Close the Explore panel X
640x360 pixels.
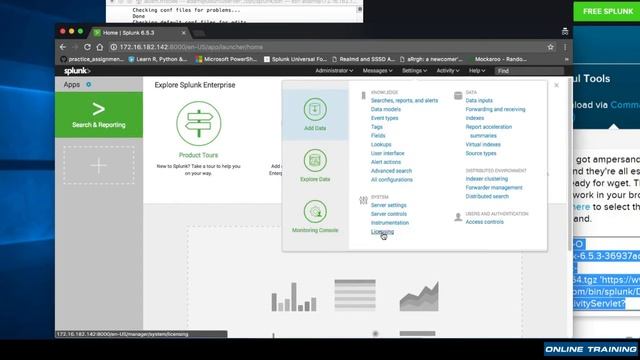[x=557, y=85]
